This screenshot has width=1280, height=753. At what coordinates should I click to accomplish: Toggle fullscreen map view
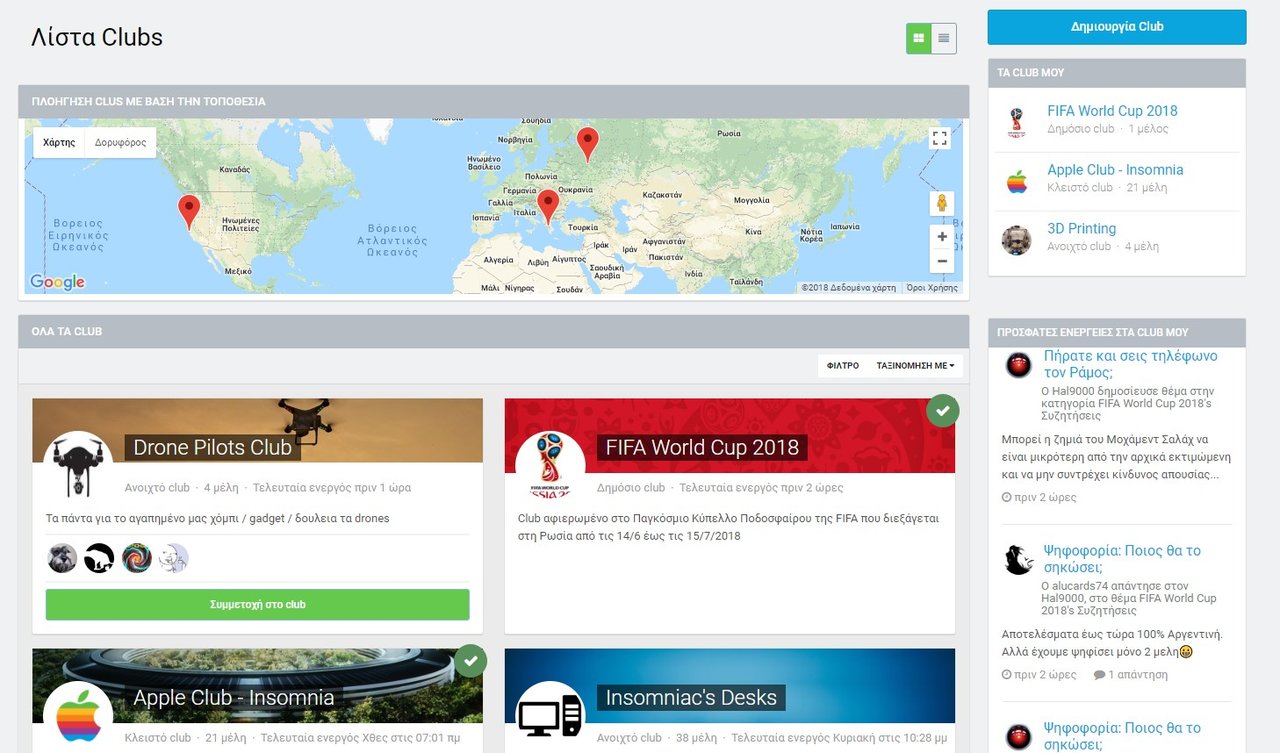coord(939,139)
